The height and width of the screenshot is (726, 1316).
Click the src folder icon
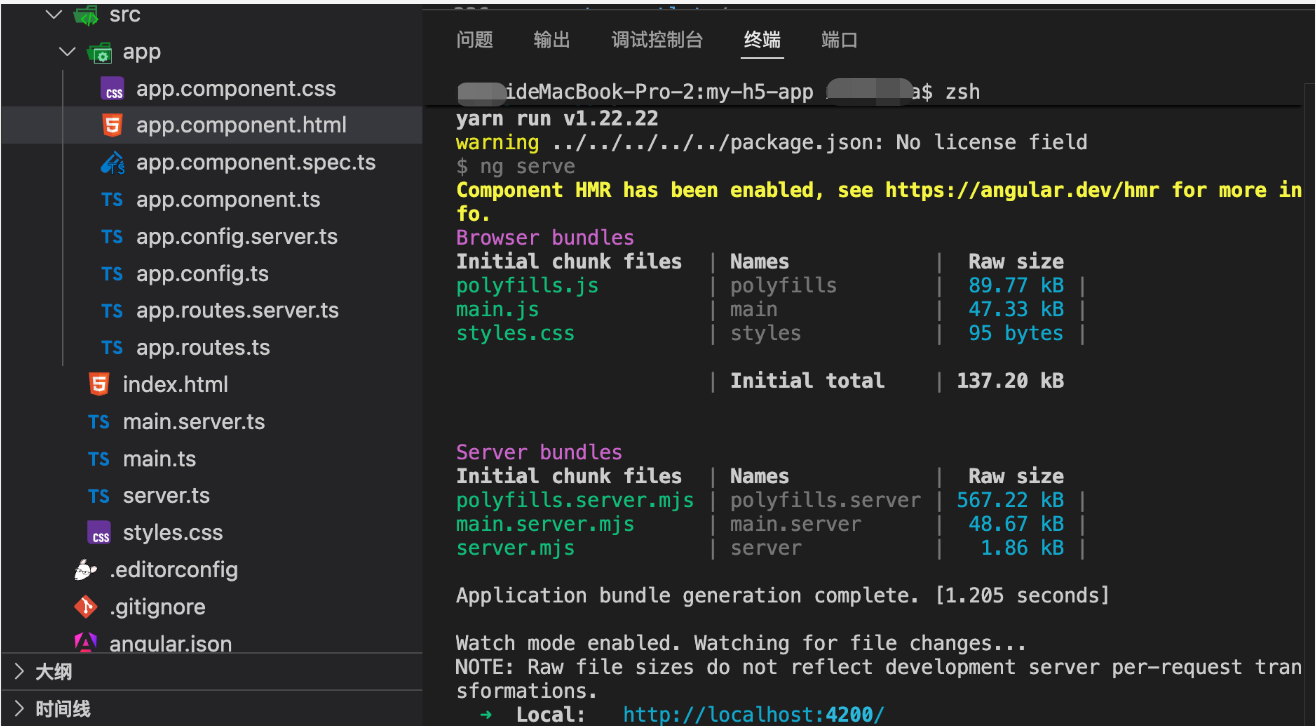(x=85, y=15)
